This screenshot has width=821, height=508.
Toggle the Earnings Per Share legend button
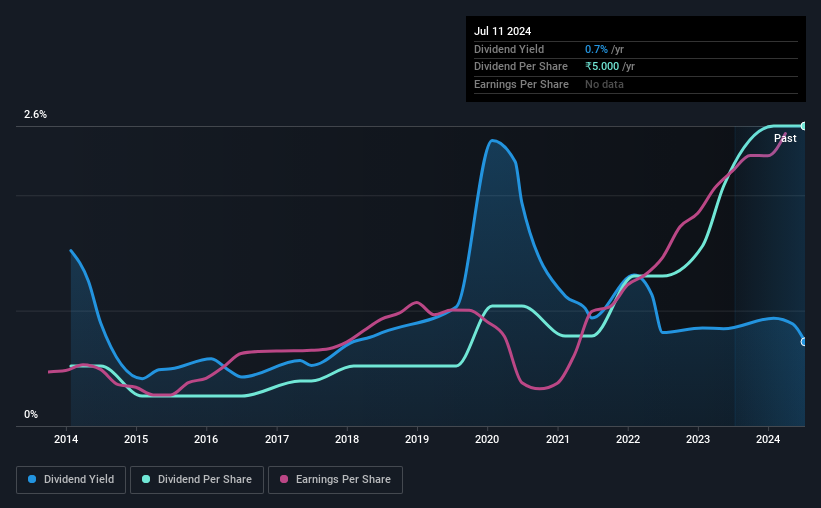(335, 480)
